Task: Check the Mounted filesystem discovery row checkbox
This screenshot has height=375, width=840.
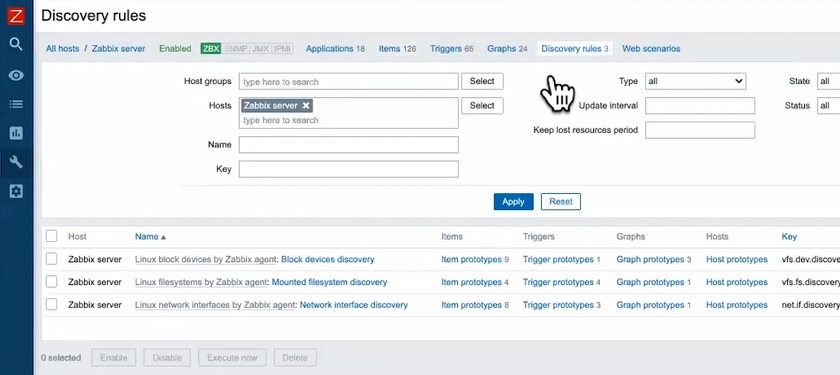Action: [x=51, y=282]
